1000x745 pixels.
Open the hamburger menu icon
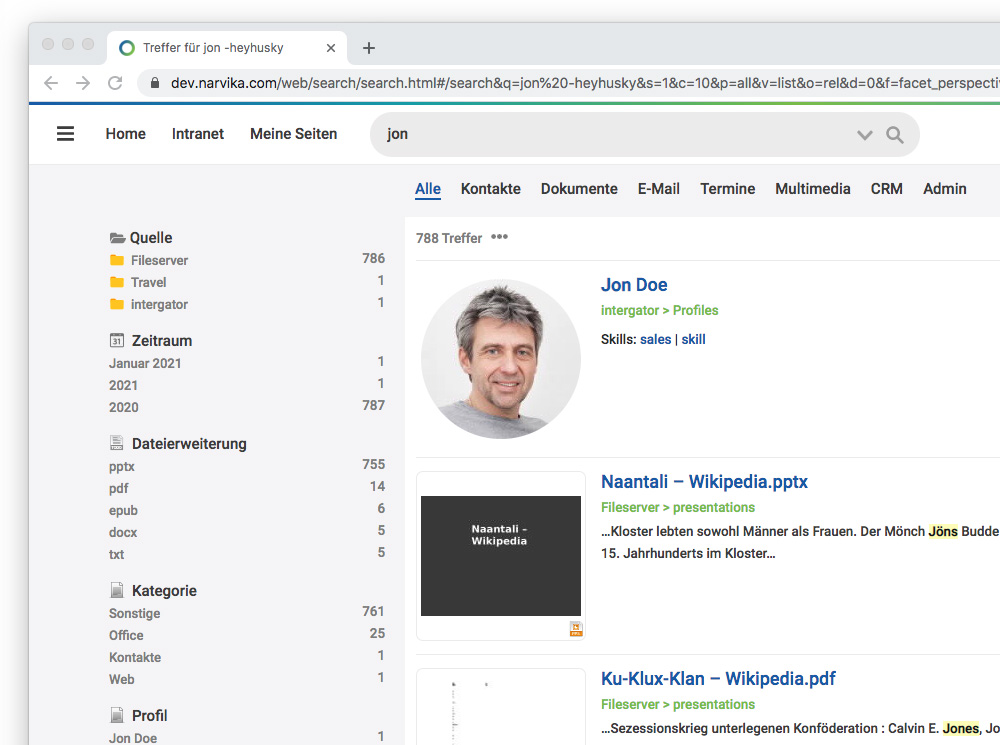click(65, 134)
